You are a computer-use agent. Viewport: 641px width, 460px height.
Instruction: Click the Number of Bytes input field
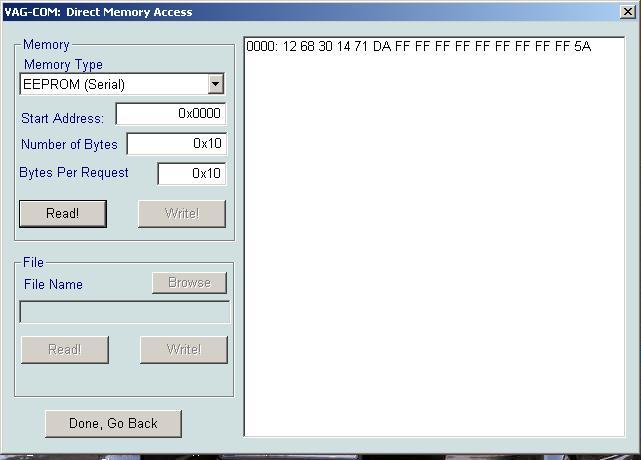pos(177,144)
